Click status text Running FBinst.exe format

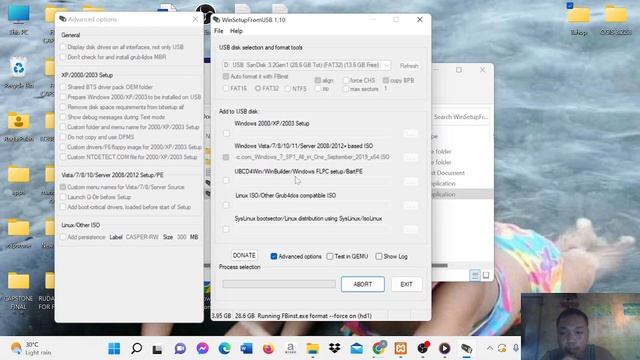[x=314, y=316]
